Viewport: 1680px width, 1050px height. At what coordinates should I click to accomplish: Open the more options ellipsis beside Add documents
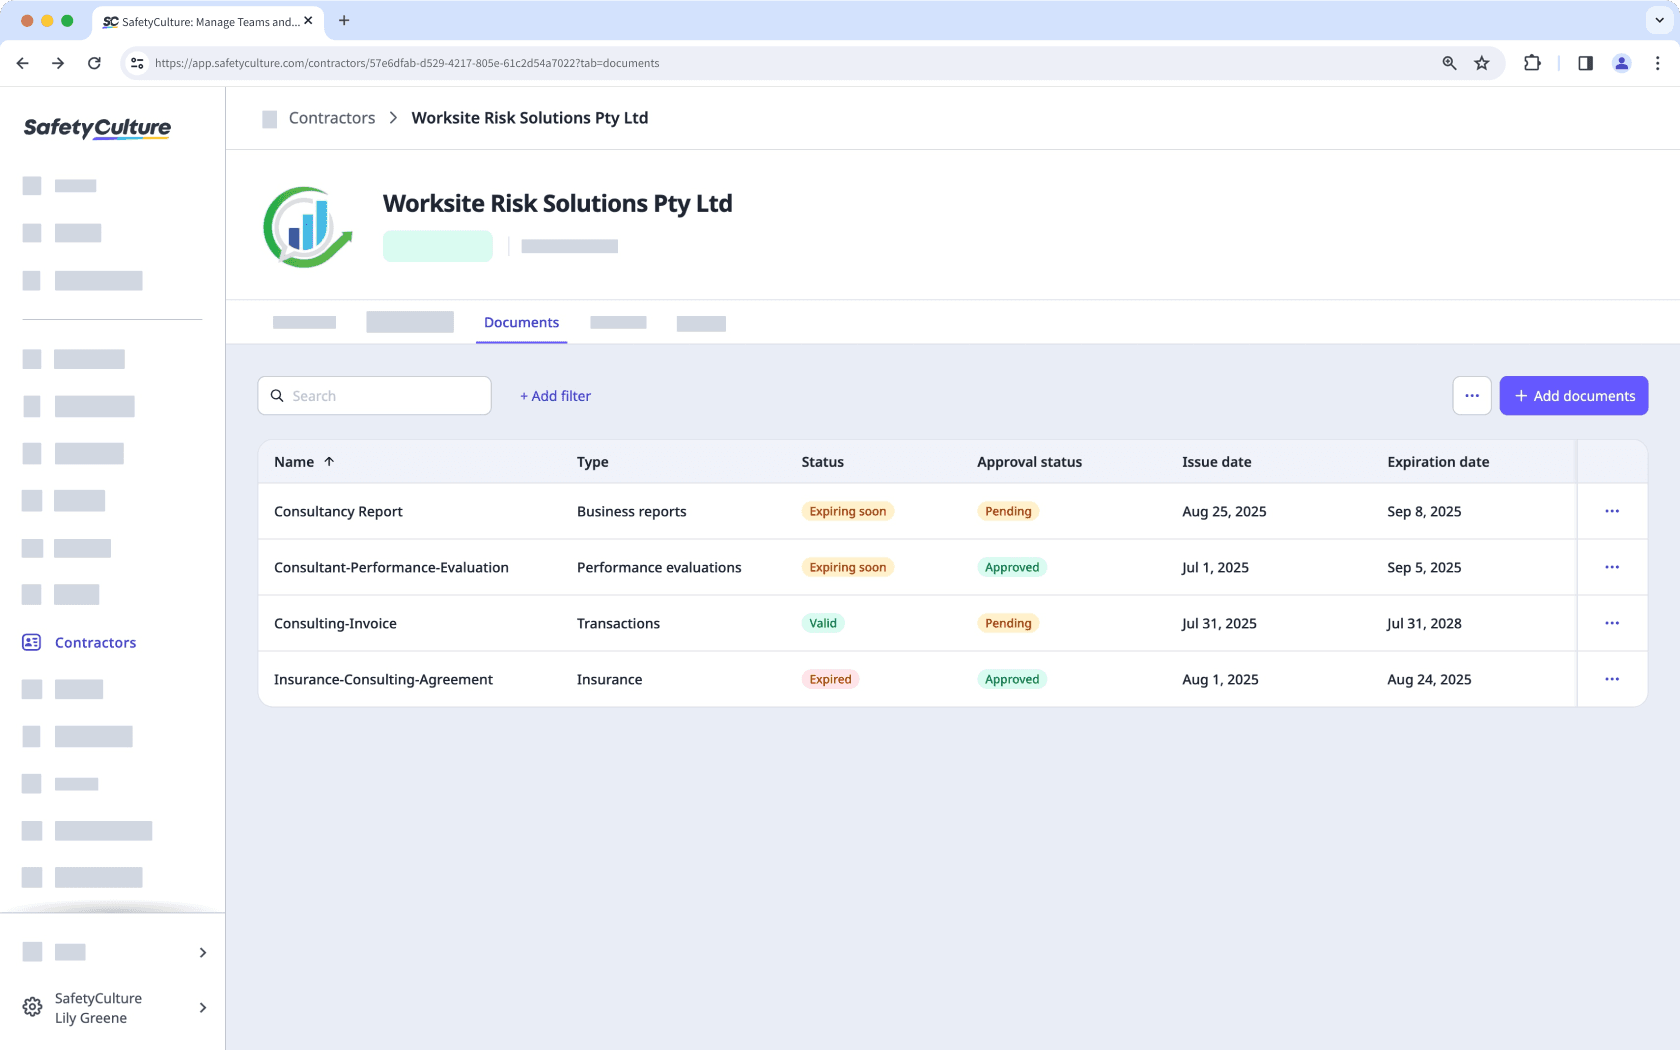(x=1471, y=395)
